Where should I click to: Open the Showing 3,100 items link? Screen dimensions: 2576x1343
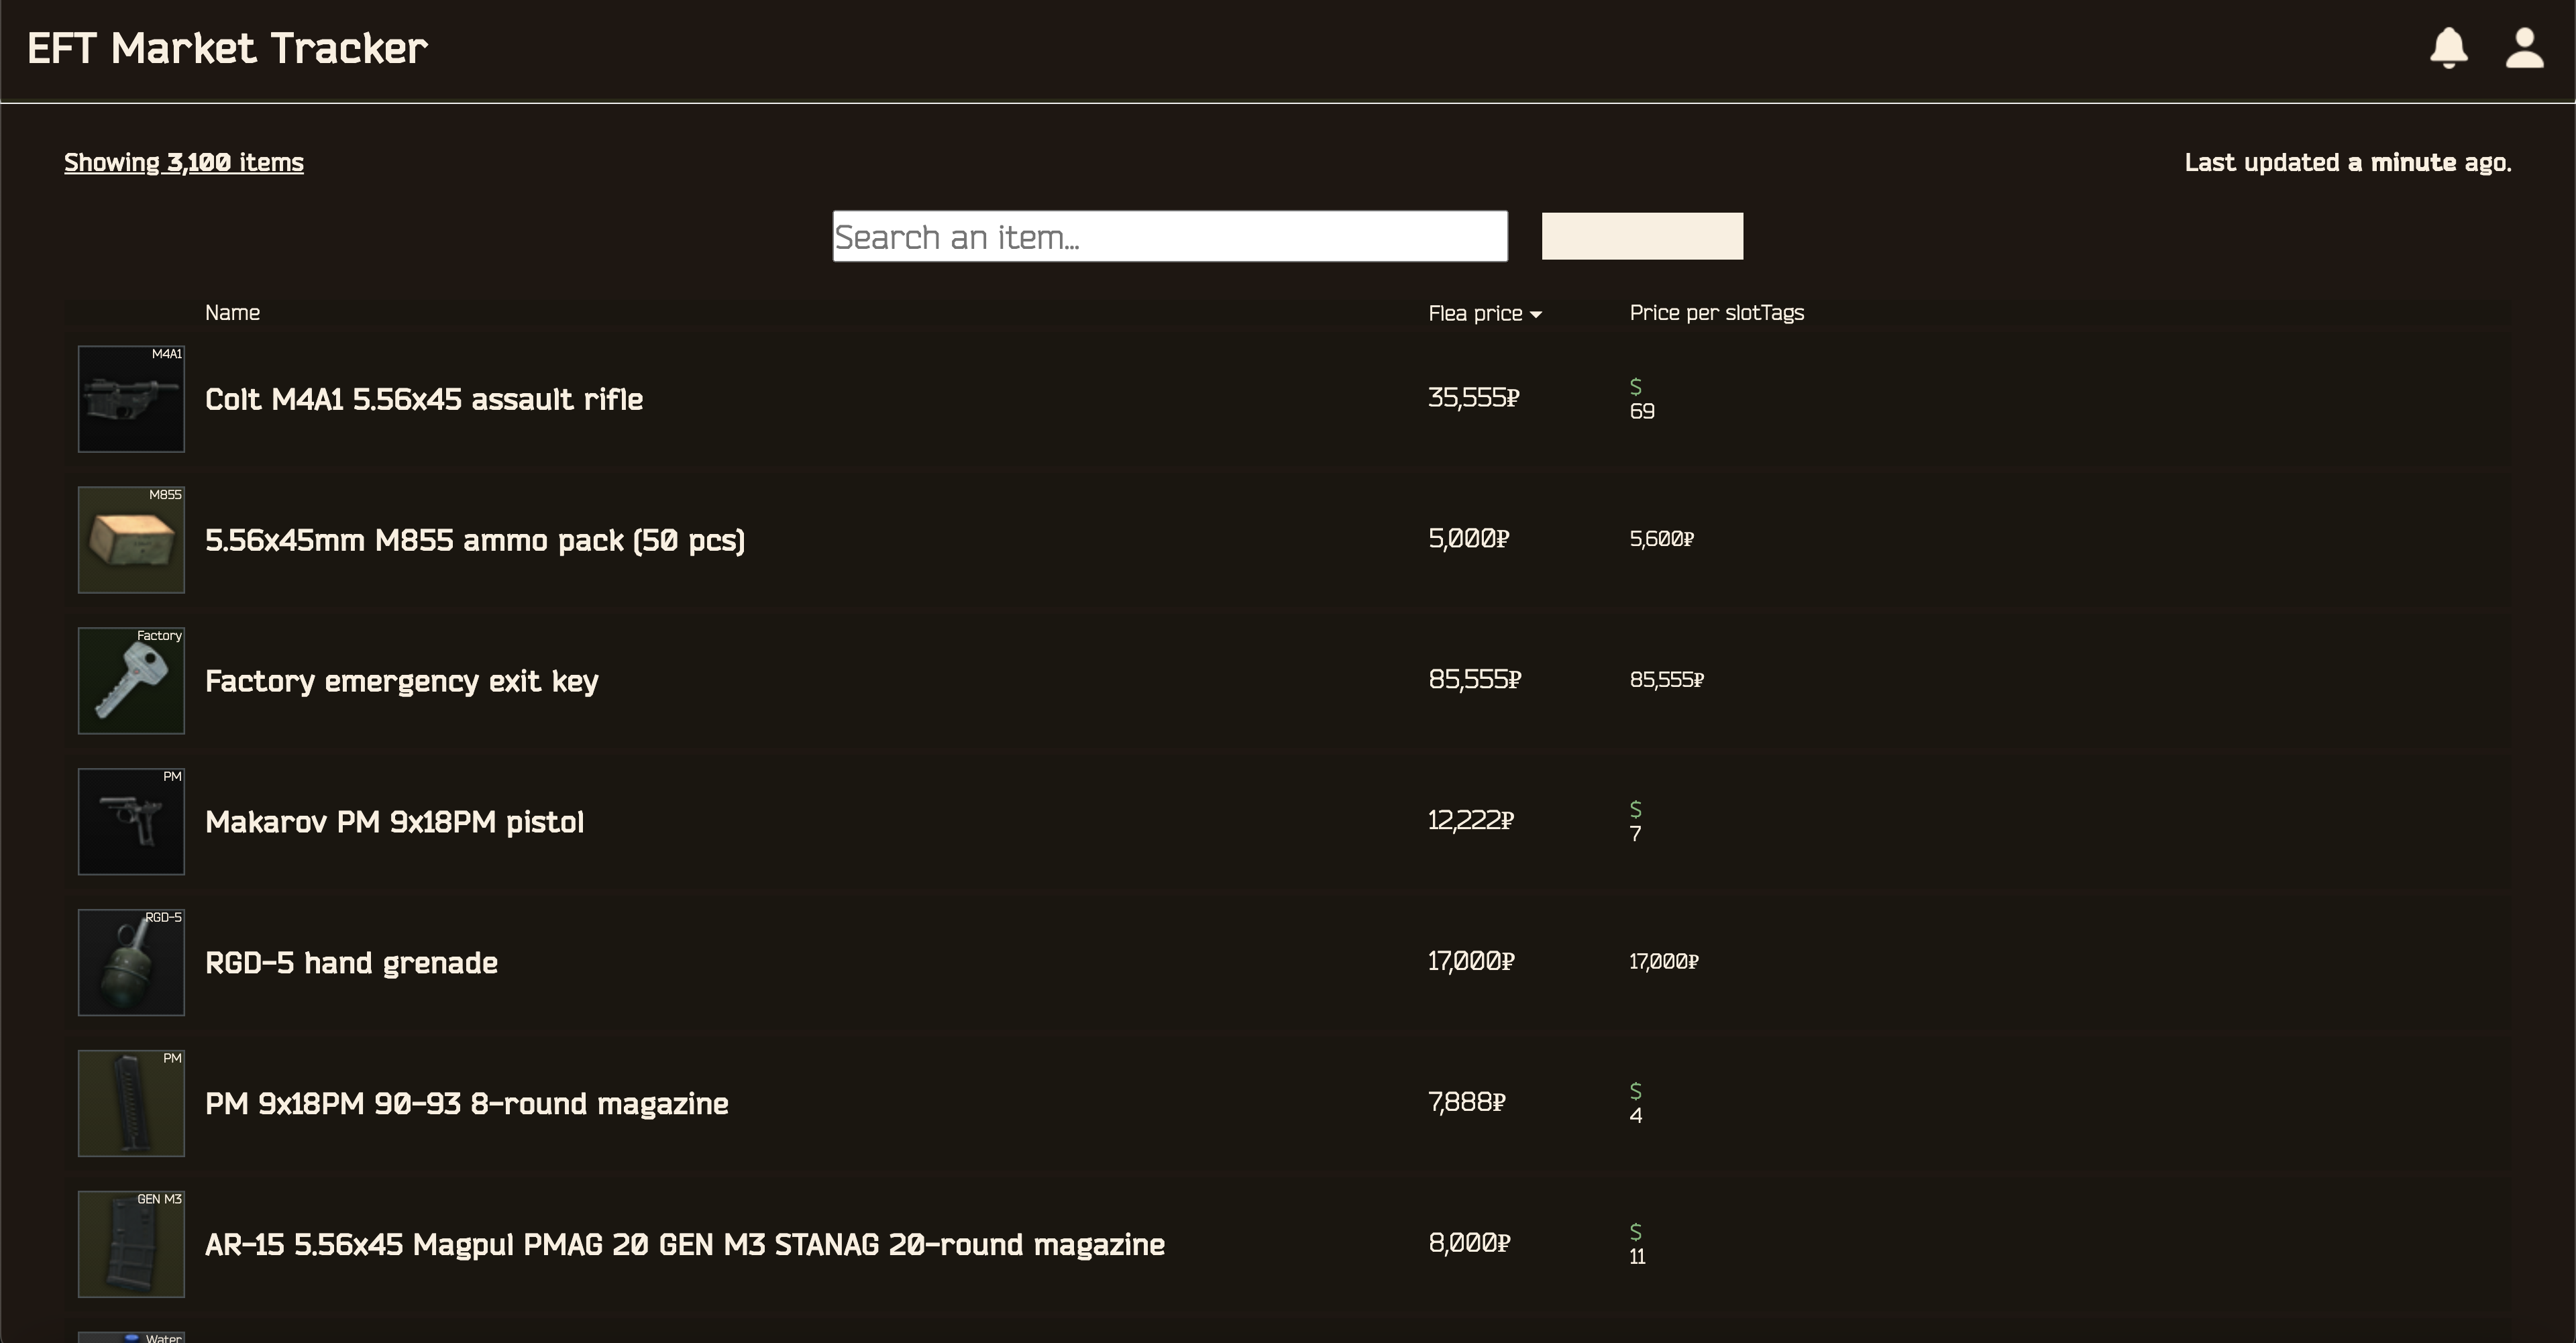184,163
